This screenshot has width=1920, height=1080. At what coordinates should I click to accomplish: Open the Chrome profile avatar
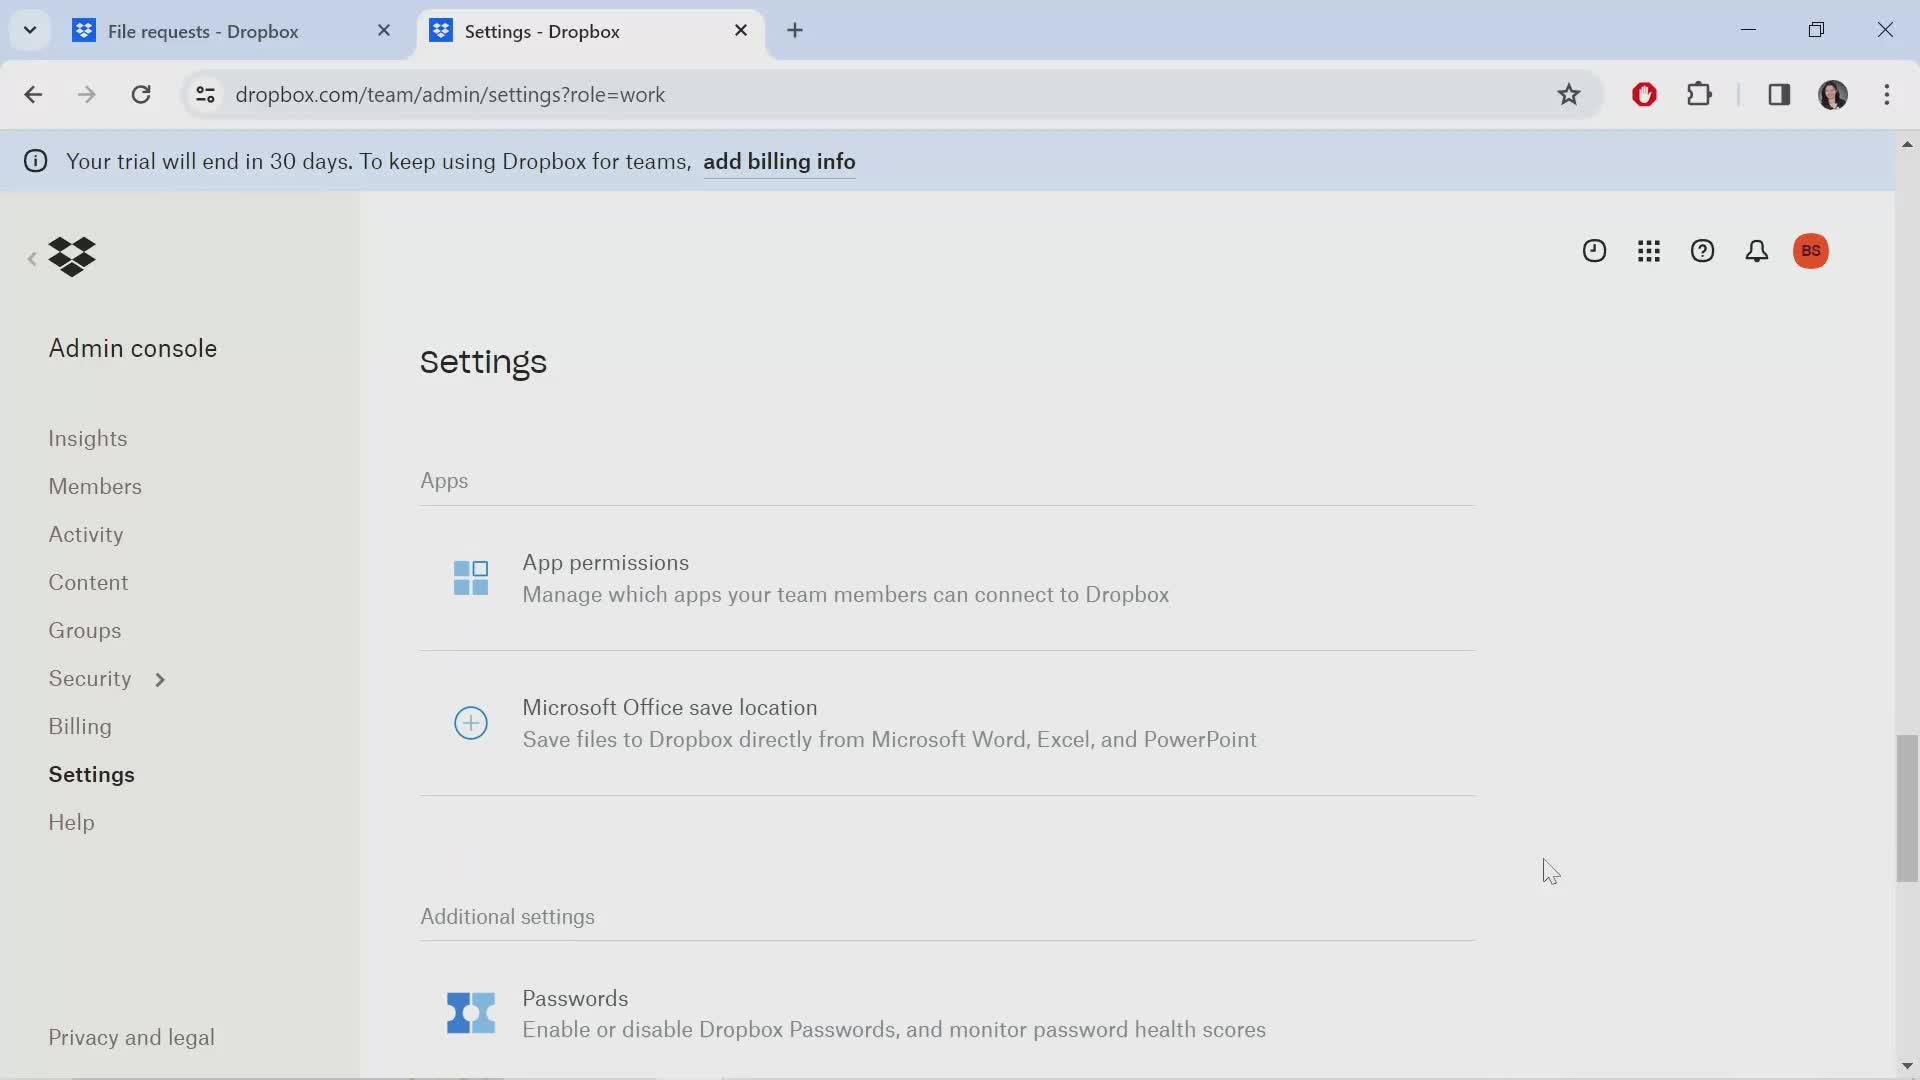[1833, 94]
